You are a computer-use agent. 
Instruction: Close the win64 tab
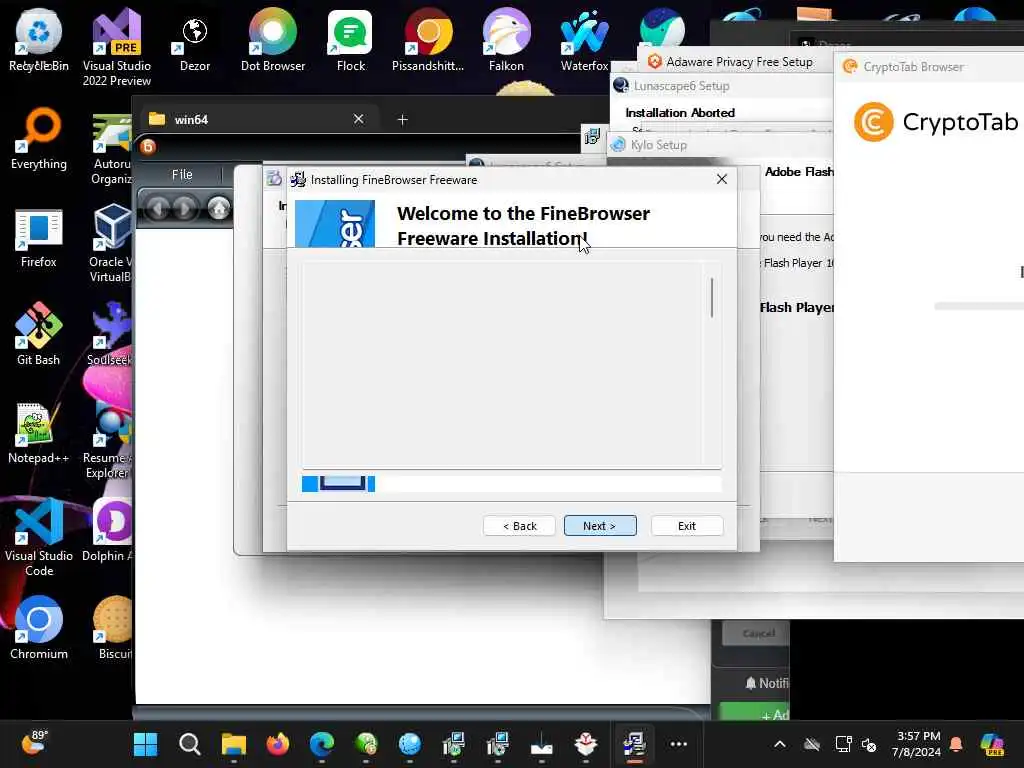point(359,119)
